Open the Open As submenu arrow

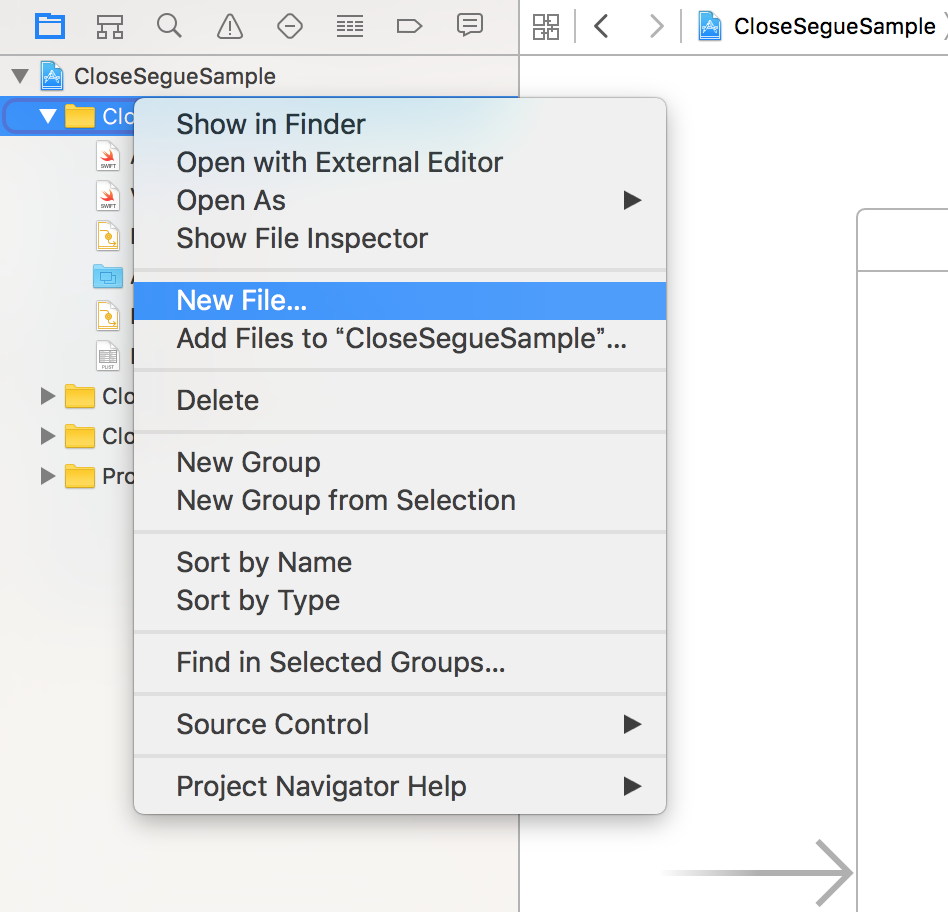[632, 200]
